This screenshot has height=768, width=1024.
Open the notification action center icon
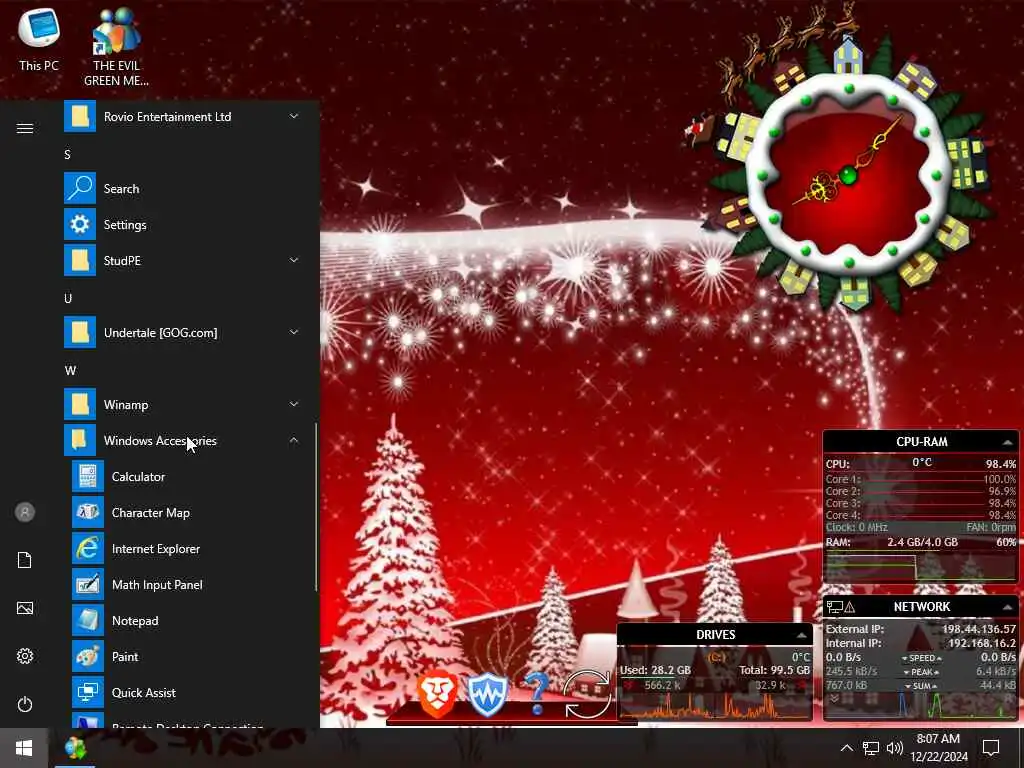(991, 748)
